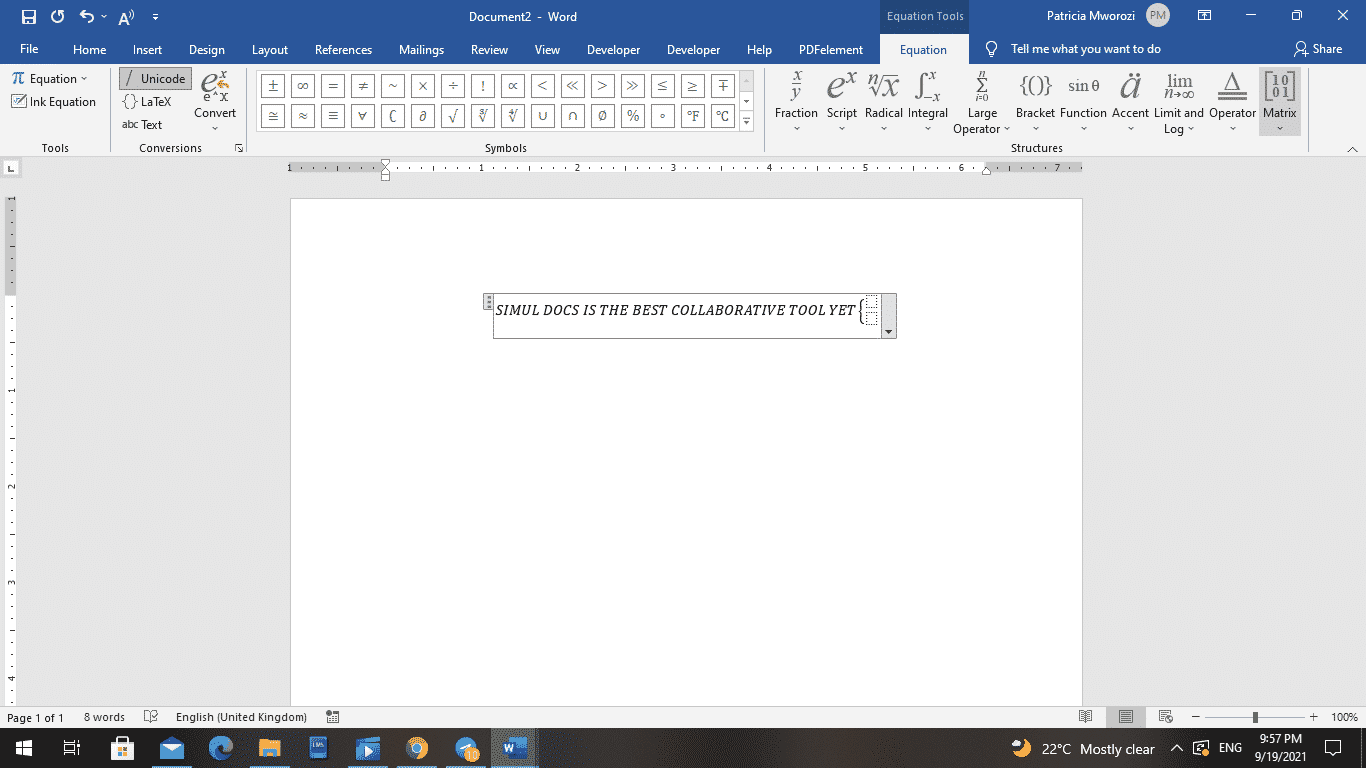Insert the degrees Celsius symbol
Image resolution: width=1366 pixels, height=768 pixels.
point(722,116)
